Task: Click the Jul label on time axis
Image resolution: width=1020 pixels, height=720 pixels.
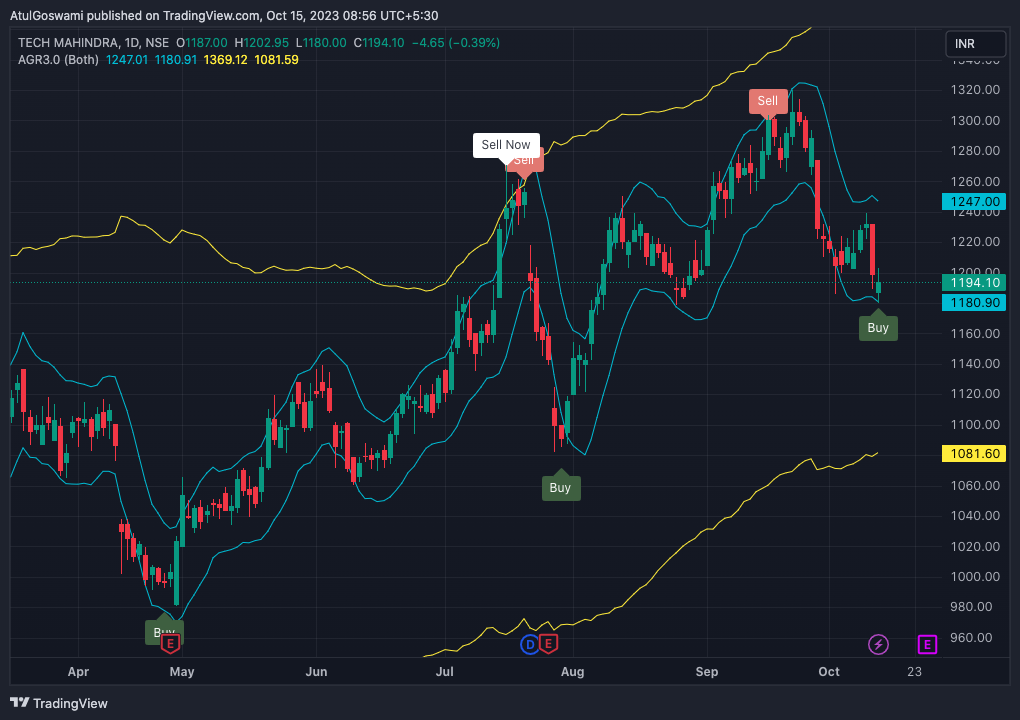Action: pos(444,672)
